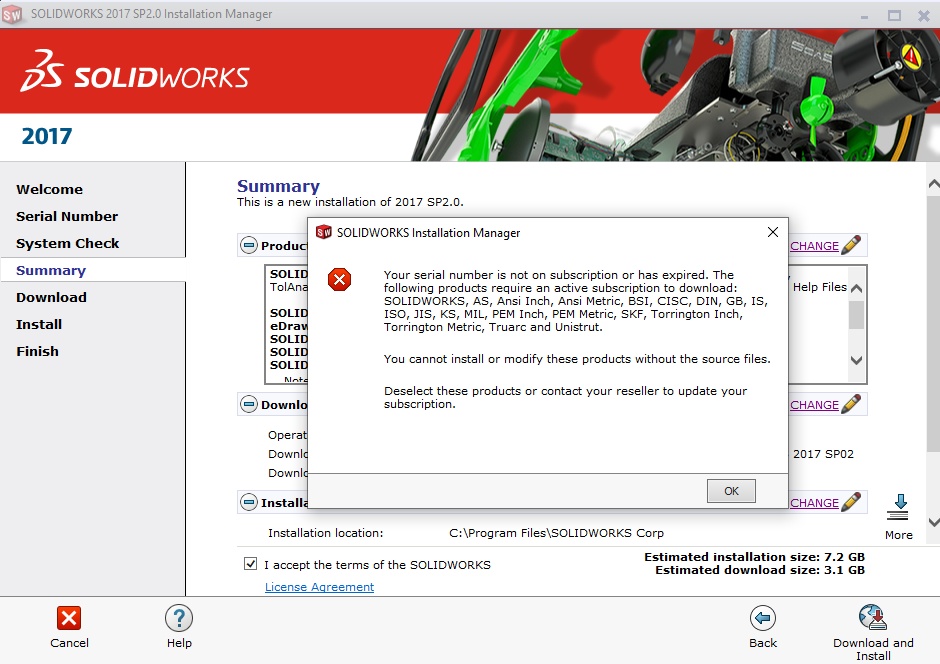Toggle the accept terms checkbox
The width and height of the screenshot is (940, 664).
(x=251, y=563)
